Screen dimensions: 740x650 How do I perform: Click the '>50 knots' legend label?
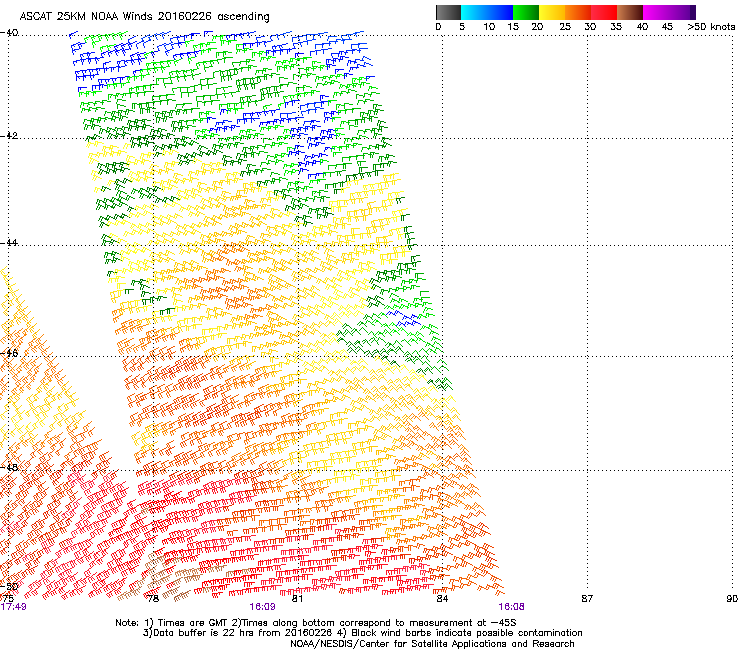tap(711, 27)
